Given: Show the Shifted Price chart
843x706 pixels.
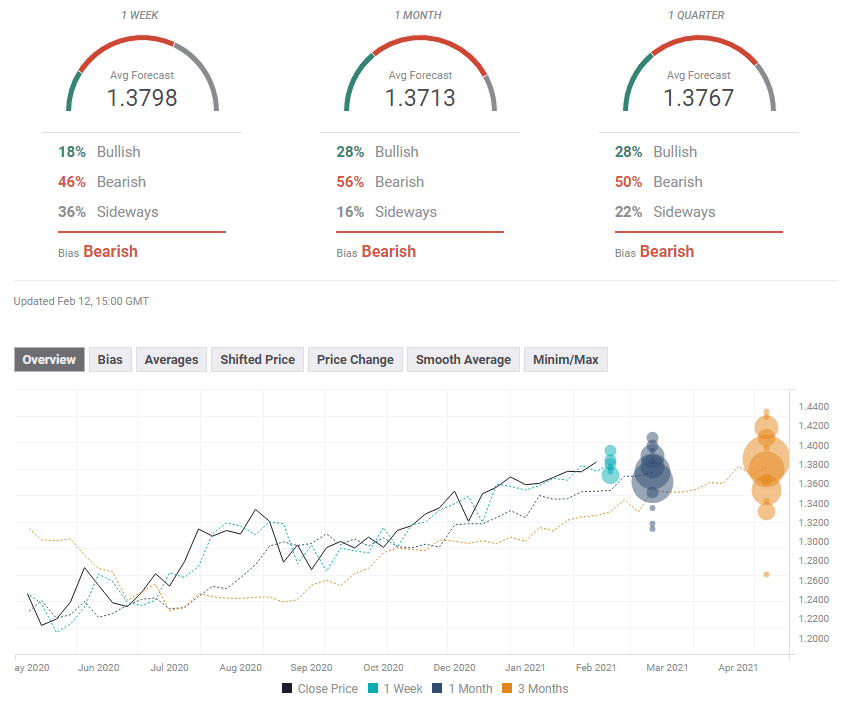Looking at the screenshot, I should coord(257,360).
